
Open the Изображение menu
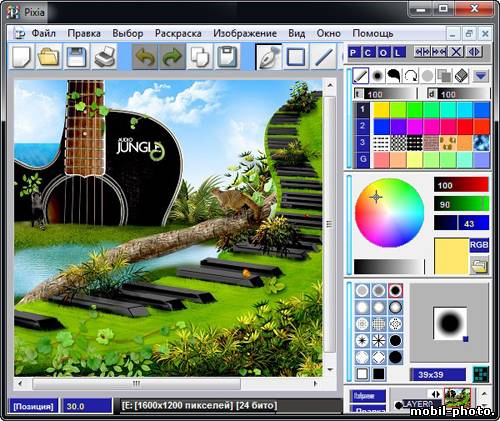point(245,33)
